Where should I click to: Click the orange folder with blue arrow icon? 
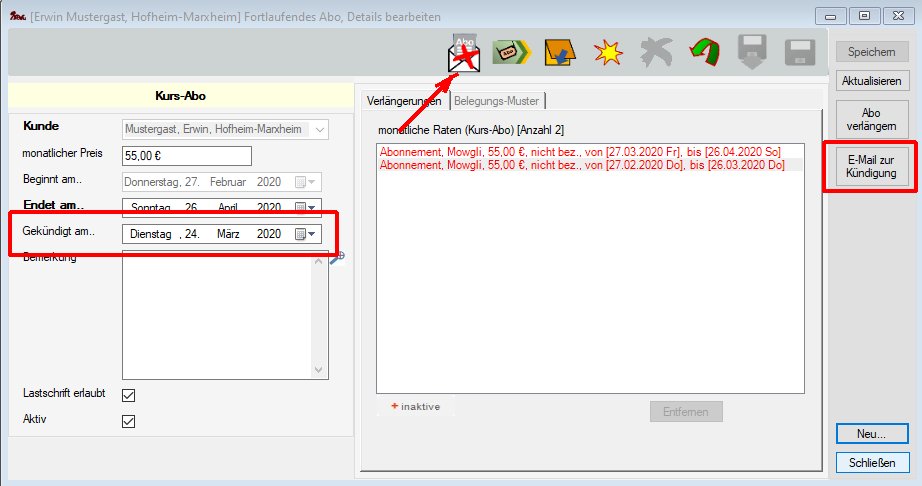coord(559,53)
